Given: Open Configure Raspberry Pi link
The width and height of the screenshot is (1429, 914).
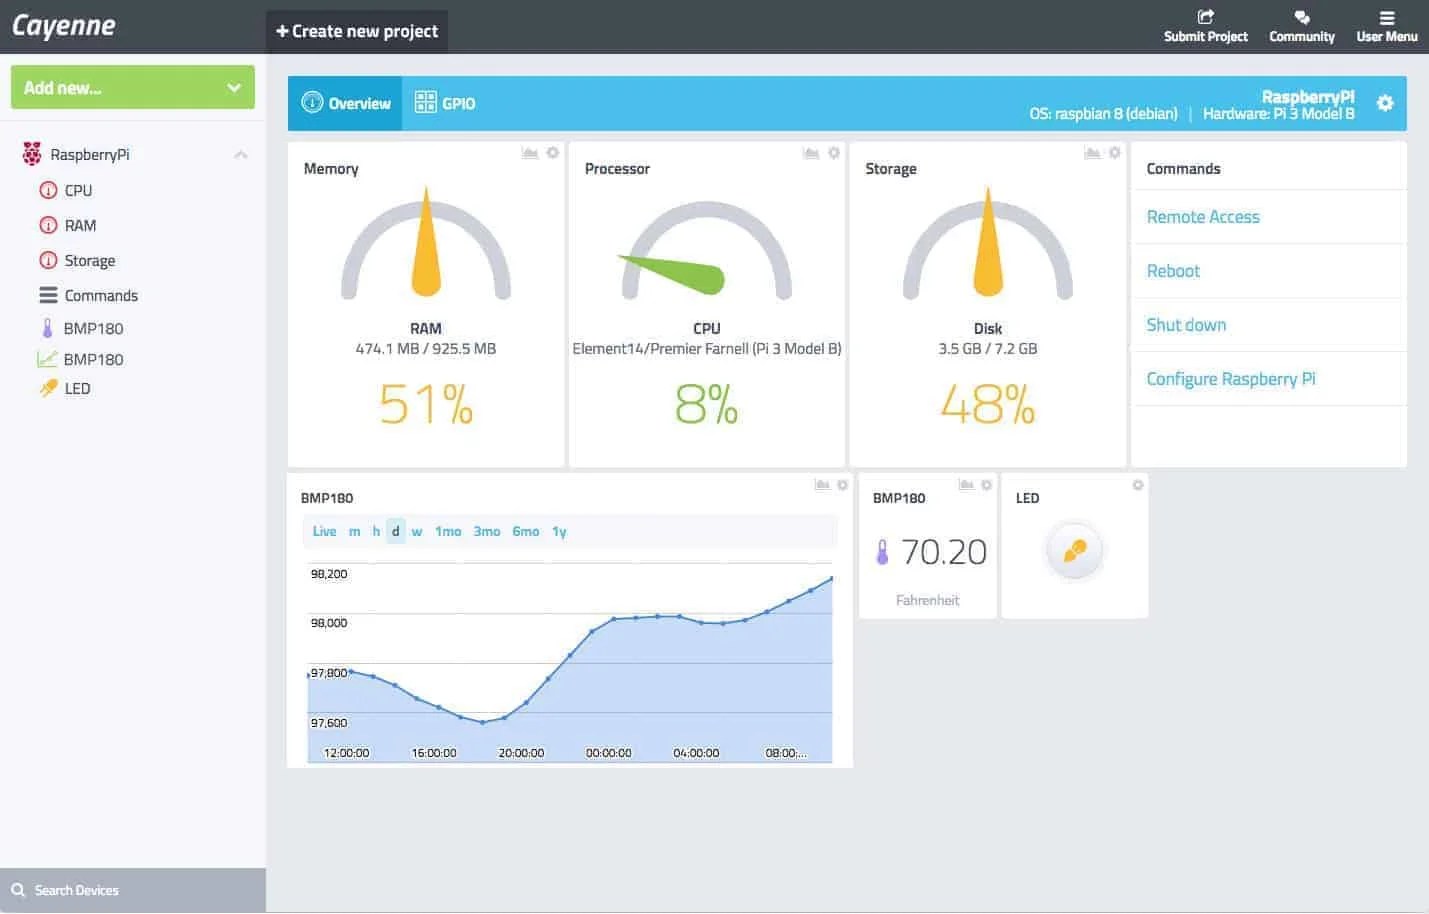Looking at the screenshot, I should point(1231,379).
